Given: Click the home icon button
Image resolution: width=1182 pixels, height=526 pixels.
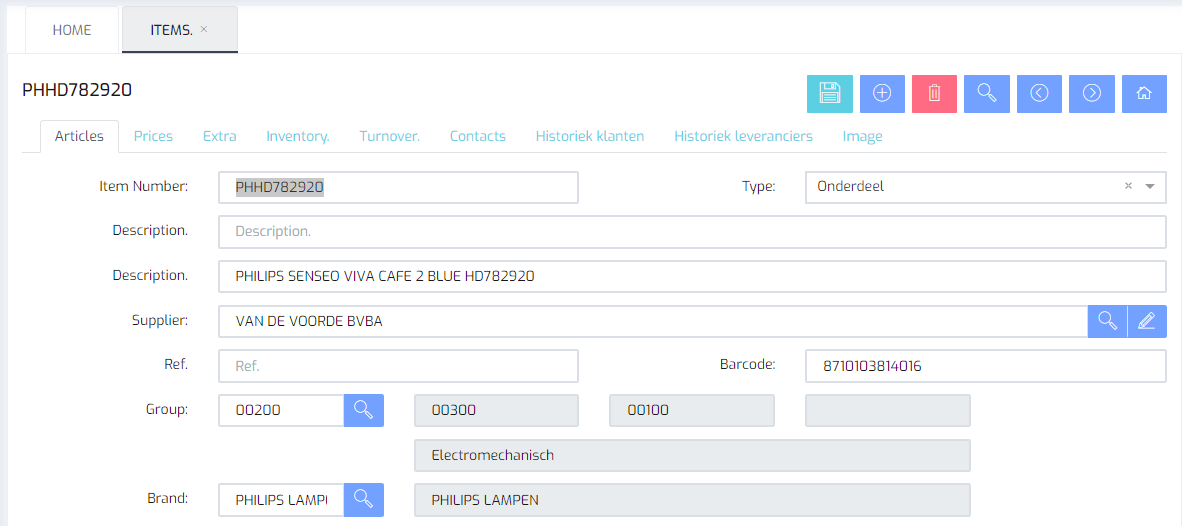Looking at the screenshot, I should click(1144, 93).
